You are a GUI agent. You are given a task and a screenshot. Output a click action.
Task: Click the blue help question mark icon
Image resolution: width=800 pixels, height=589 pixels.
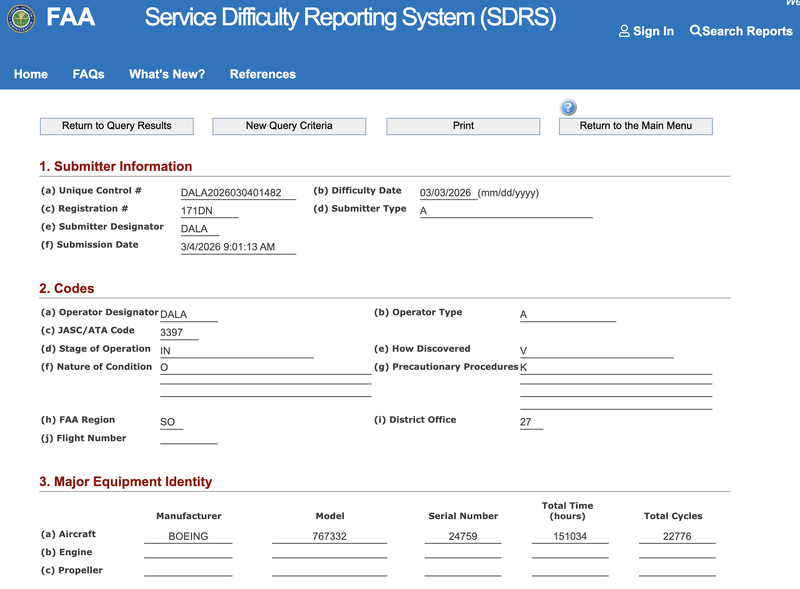[x=568, y=107]
